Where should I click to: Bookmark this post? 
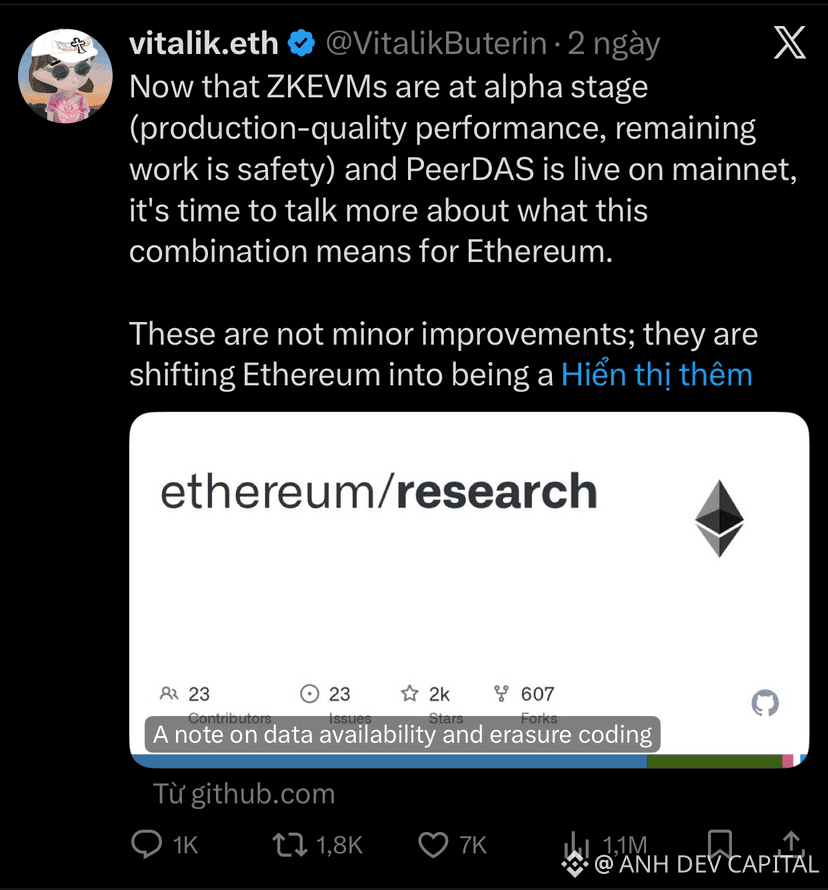(x=720, y=843)
